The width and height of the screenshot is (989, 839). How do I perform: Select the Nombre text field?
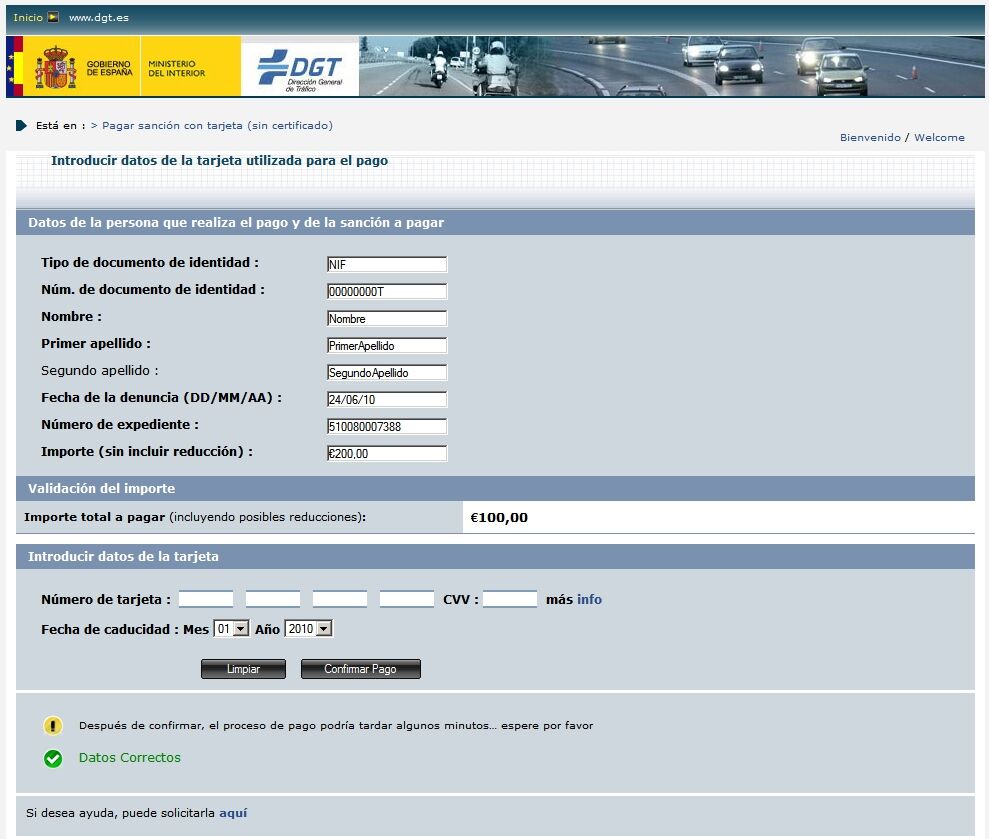coord(387,319)
